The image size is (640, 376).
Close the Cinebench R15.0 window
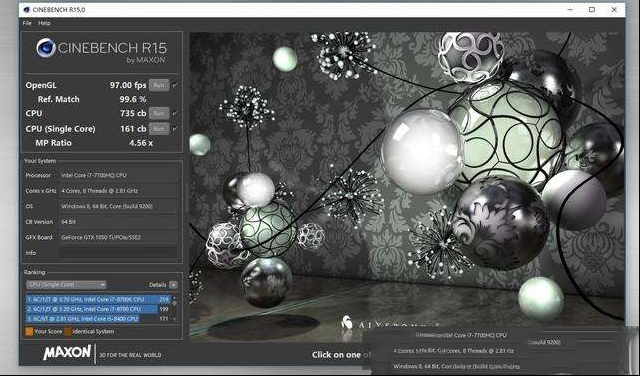click(x=614, y=9)
